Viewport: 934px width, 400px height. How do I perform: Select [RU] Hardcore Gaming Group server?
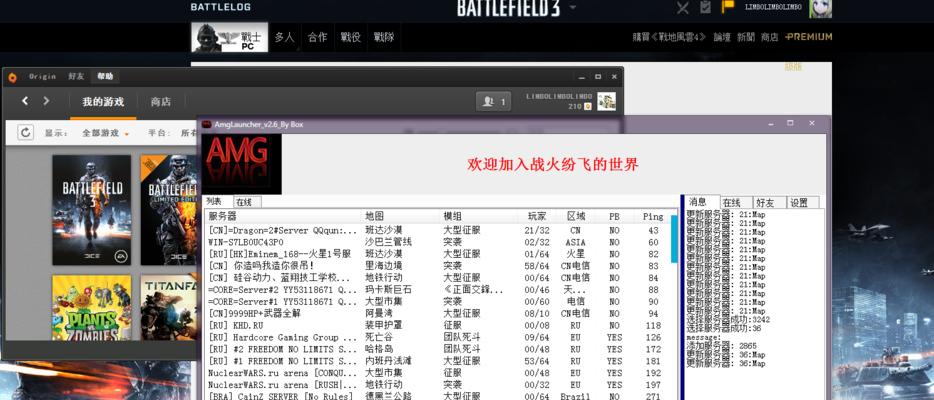coord(438,338)
